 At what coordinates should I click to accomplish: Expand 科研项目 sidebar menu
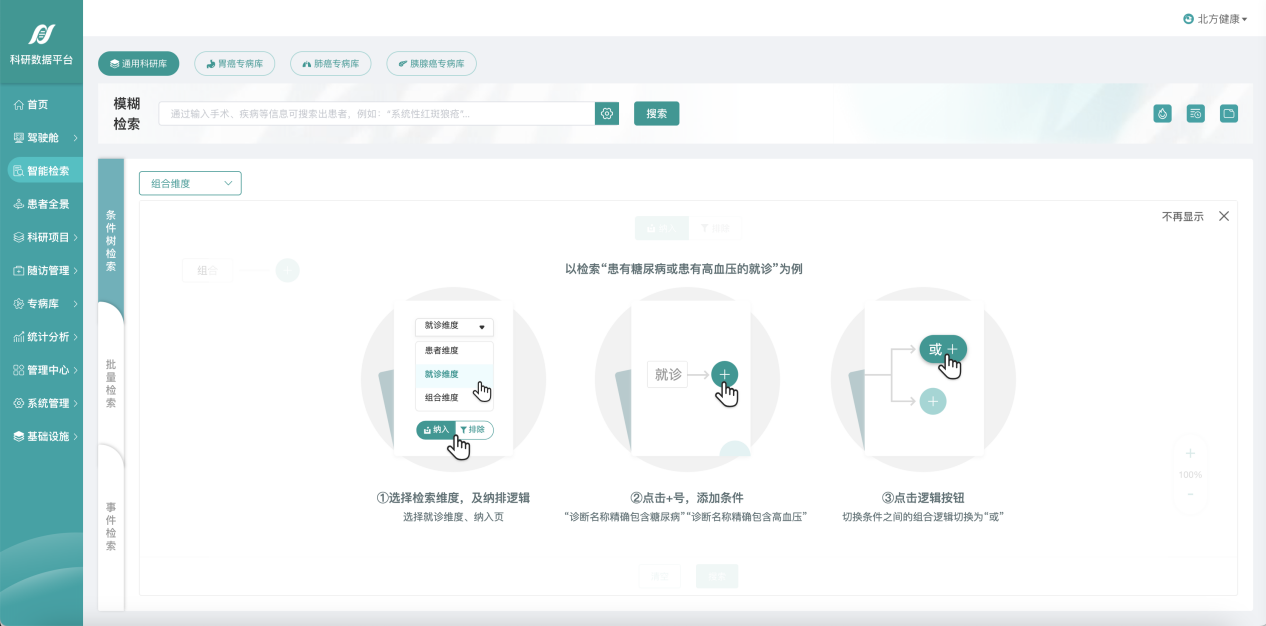point(47,237)
